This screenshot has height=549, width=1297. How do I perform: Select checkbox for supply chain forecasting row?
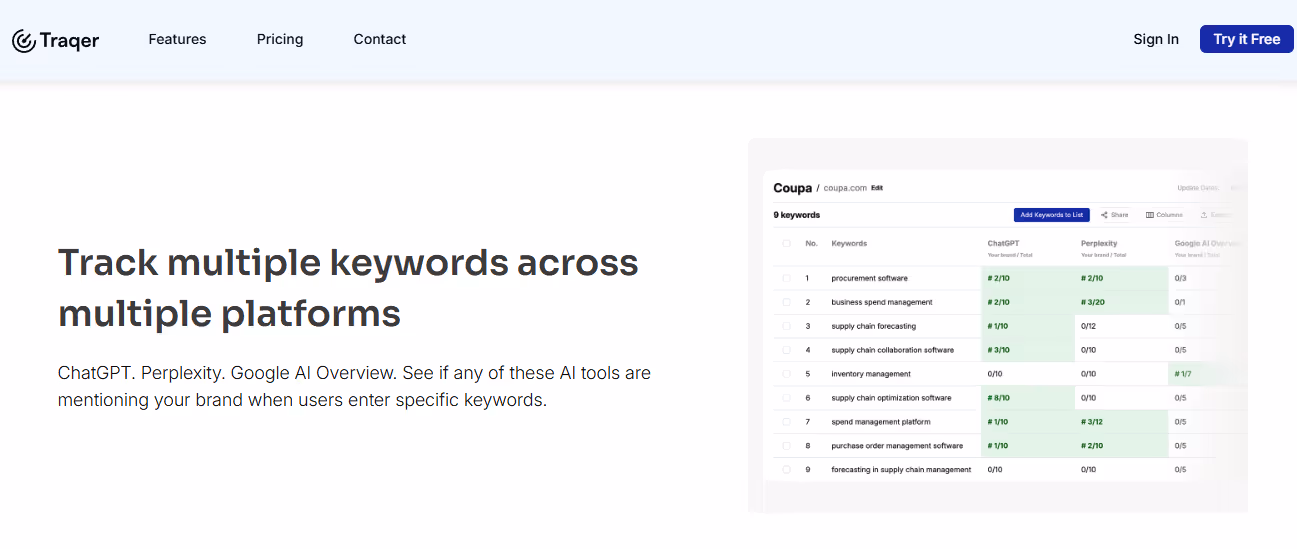[786, 326]
